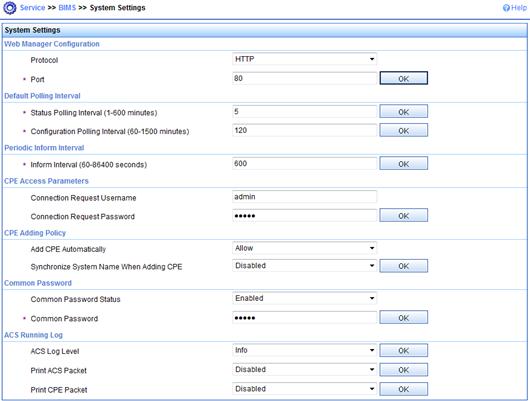Open the ACS Log Level dropdown

click(304, 350)
